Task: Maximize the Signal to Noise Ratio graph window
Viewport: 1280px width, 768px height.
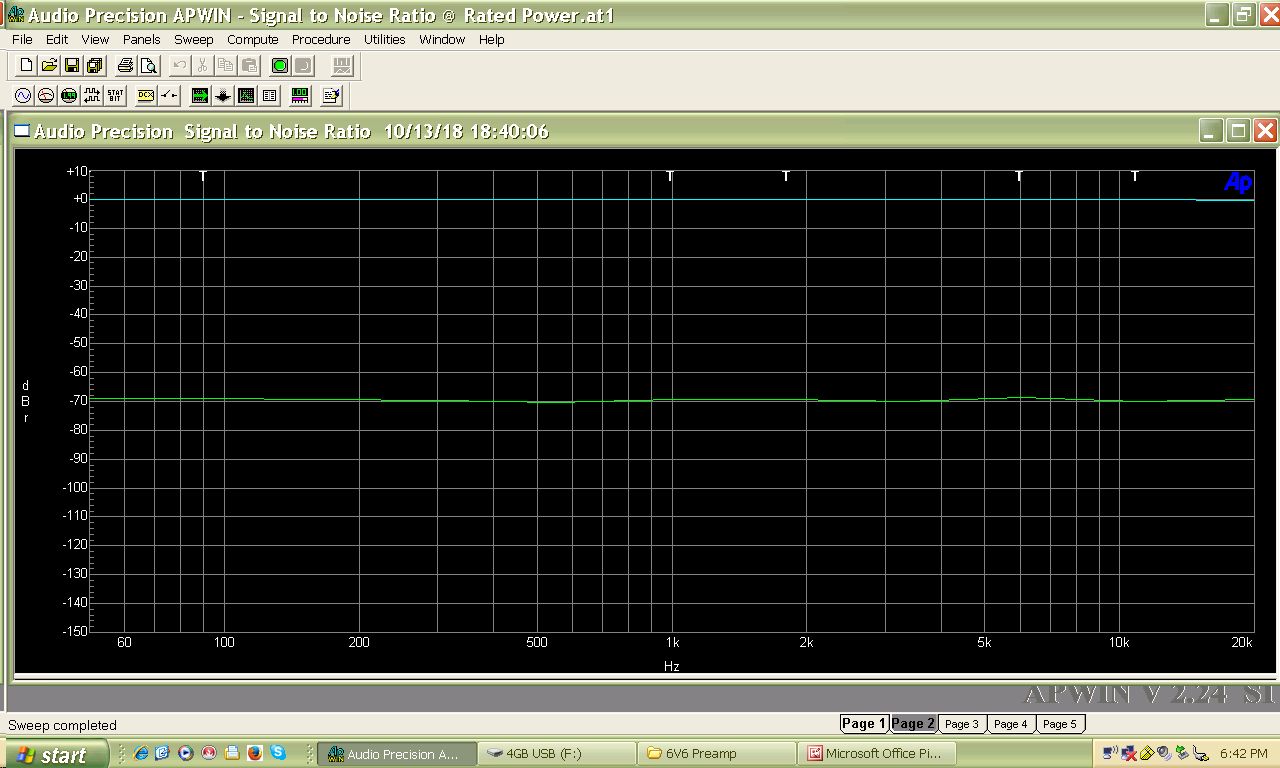Action: (x=1238, y=131)
